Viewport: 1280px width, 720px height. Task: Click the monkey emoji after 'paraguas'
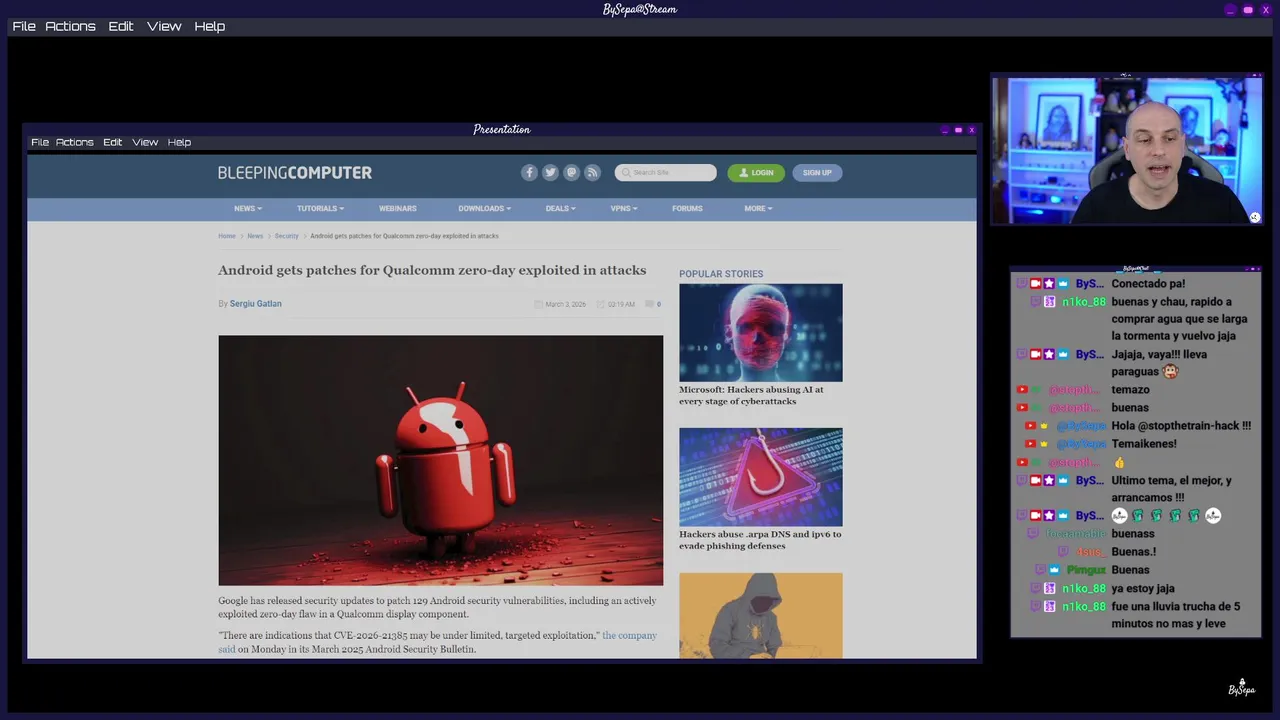1170,371
